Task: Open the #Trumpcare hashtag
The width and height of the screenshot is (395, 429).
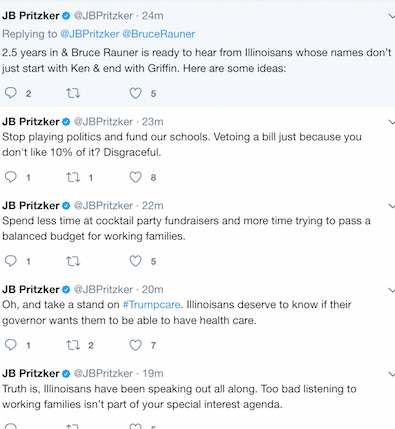Action: [151, 305]
